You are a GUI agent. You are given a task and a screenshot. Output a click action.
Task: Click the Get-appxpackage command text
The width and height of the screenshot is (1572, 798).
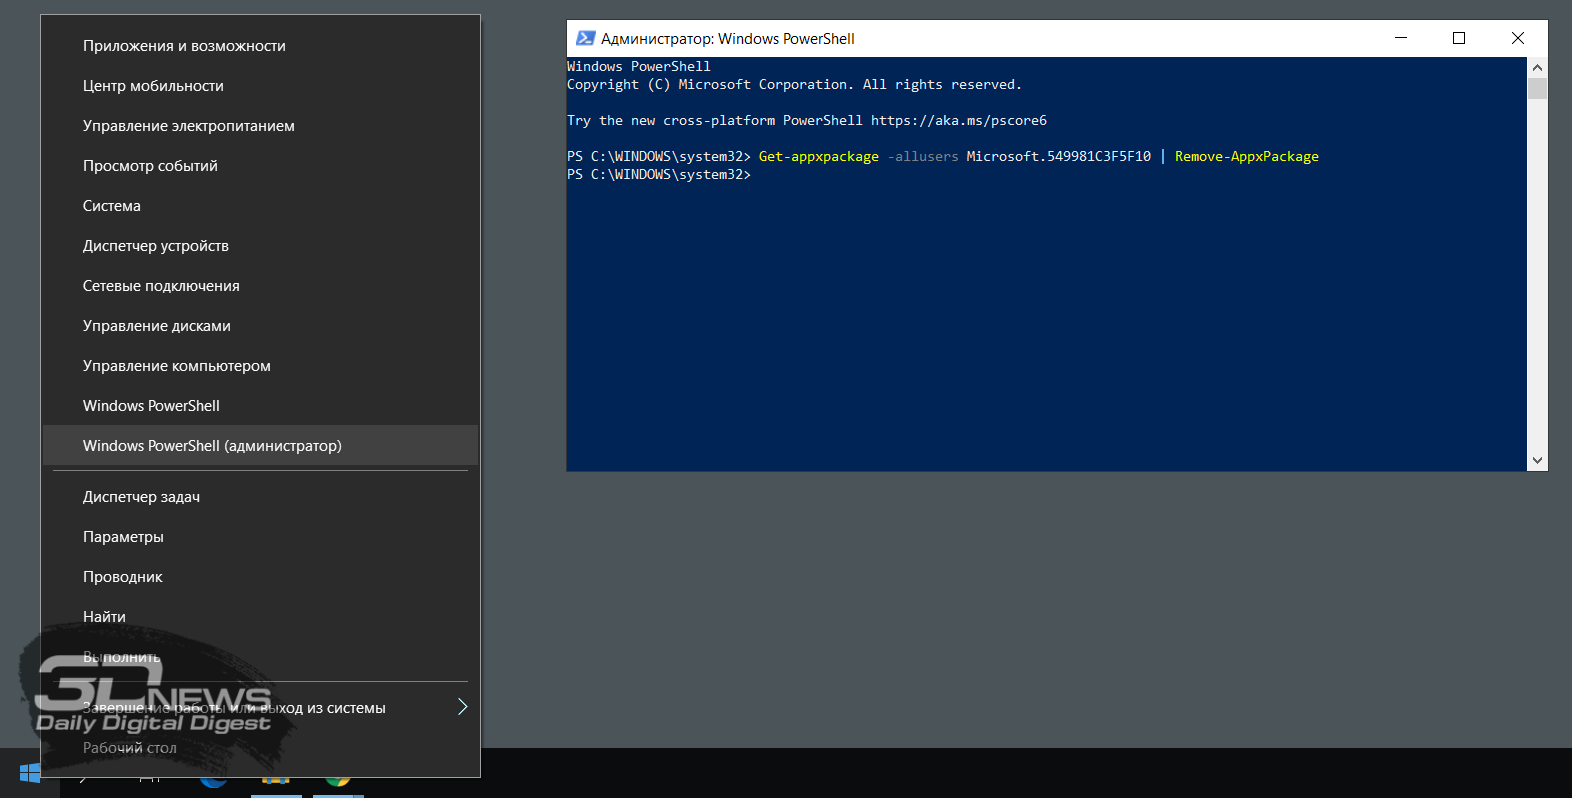click(x=819, y=157)
